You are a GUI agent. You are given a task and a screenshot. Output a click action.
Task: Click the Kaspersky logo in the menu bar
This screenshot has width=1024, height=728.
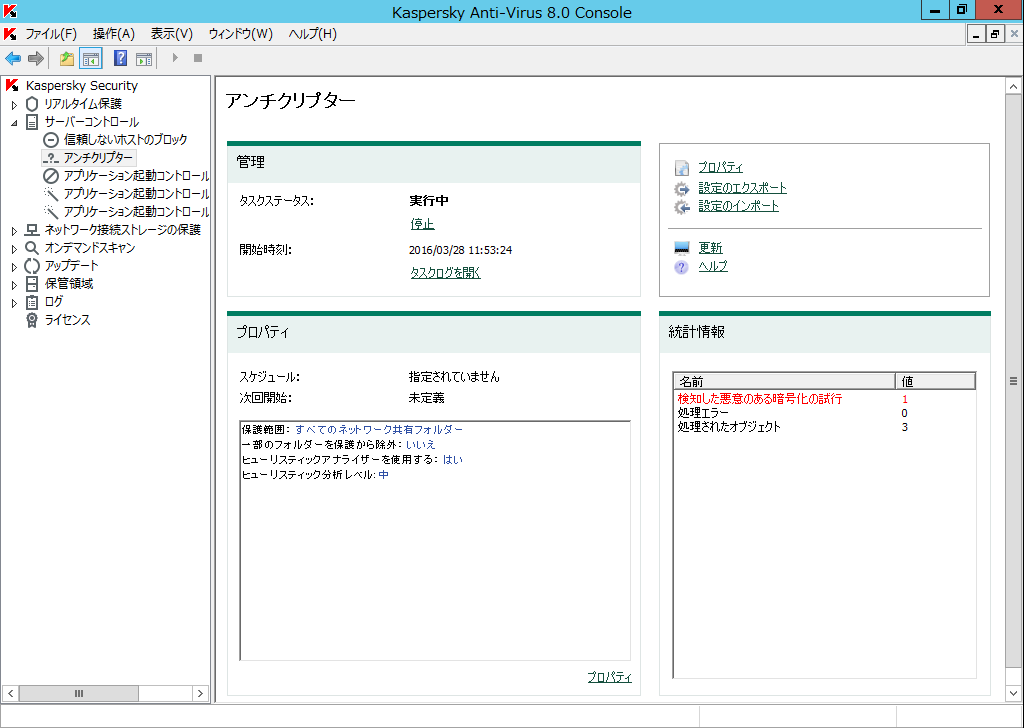[x=10, y=34]
